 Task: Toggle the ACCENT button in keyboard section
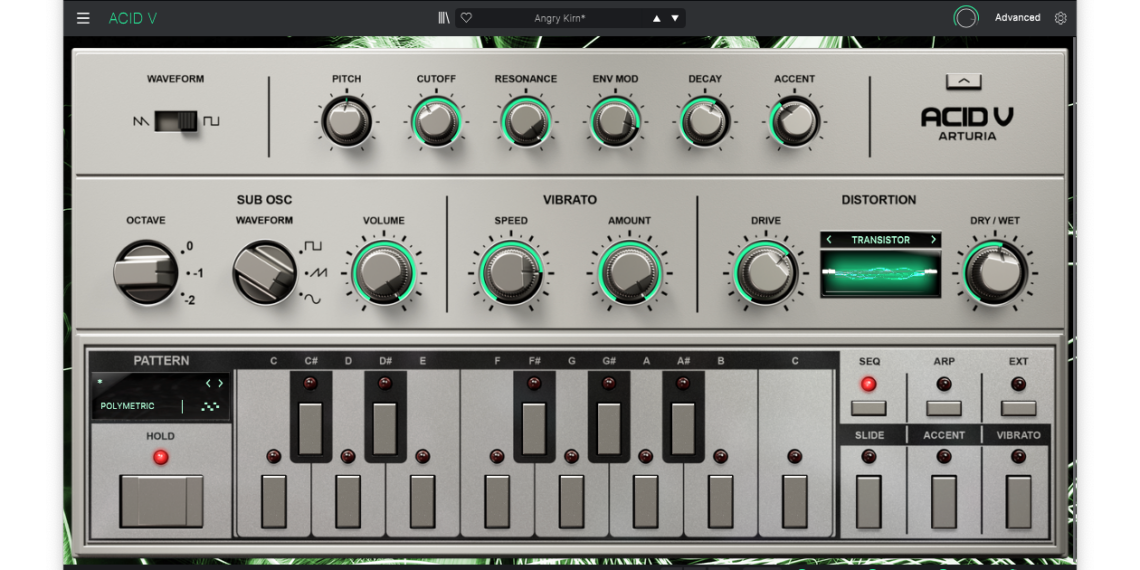coord(944,502)
